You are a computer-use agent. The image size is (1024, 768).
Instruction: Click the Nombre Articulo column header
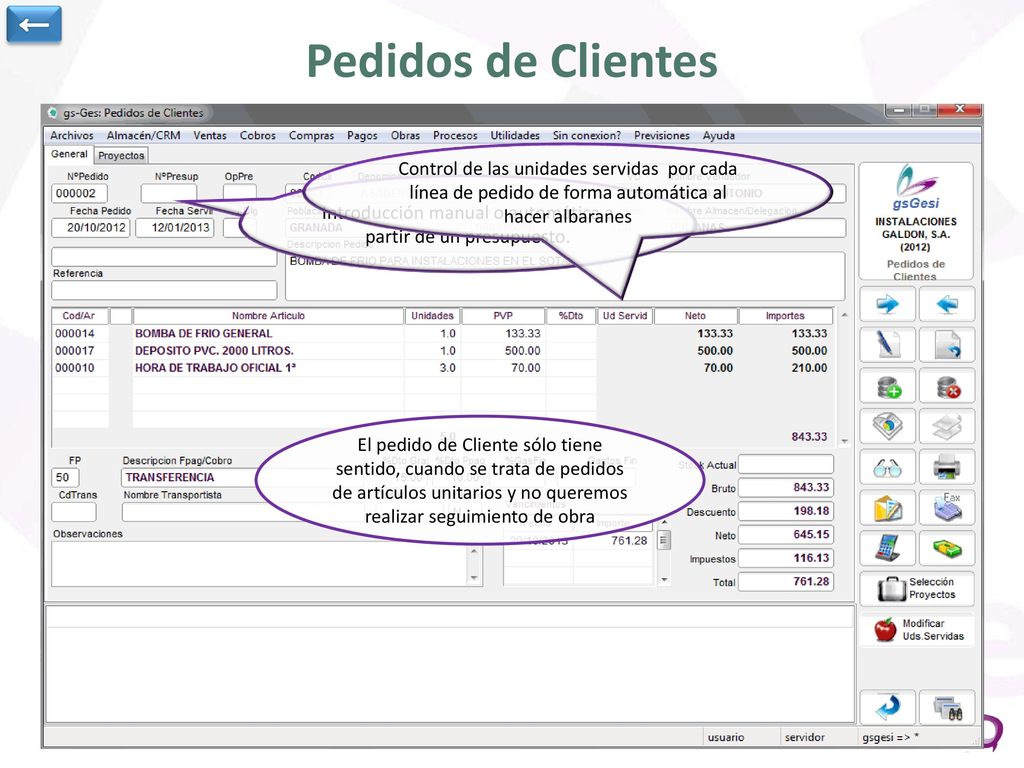268,316
